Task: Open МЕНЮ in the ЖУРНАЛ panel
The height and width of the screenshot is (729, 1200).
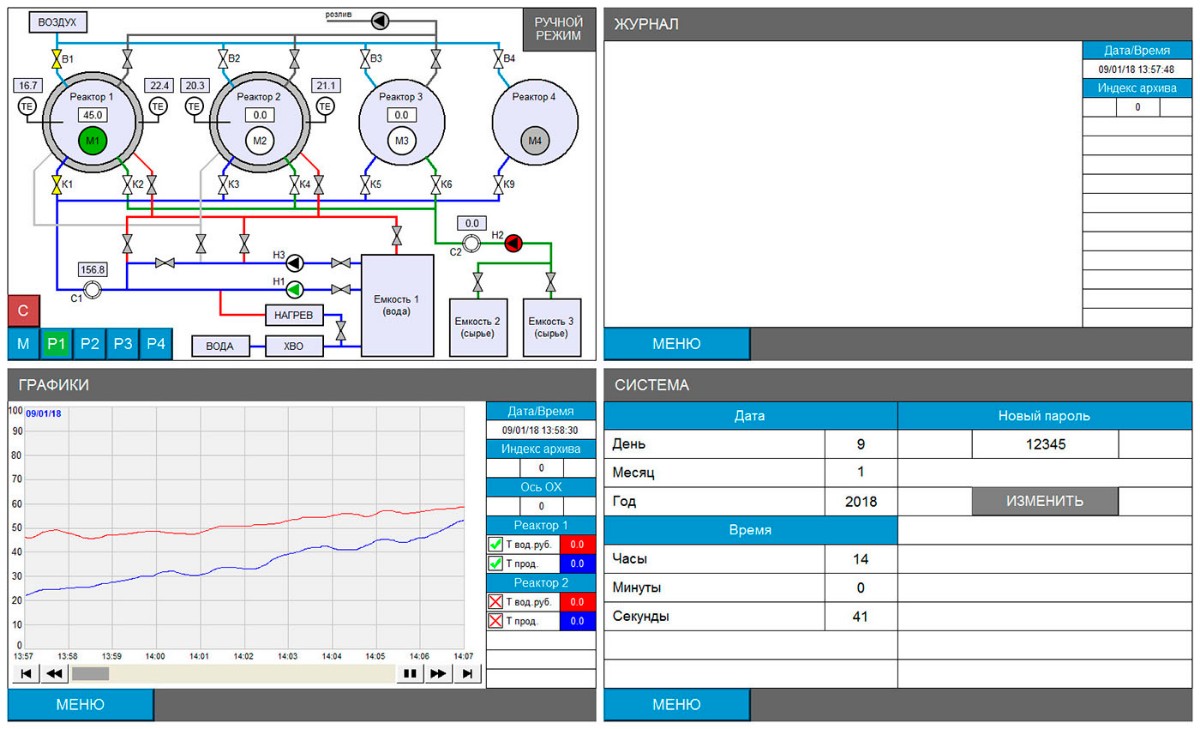Action: pos(676,344)
